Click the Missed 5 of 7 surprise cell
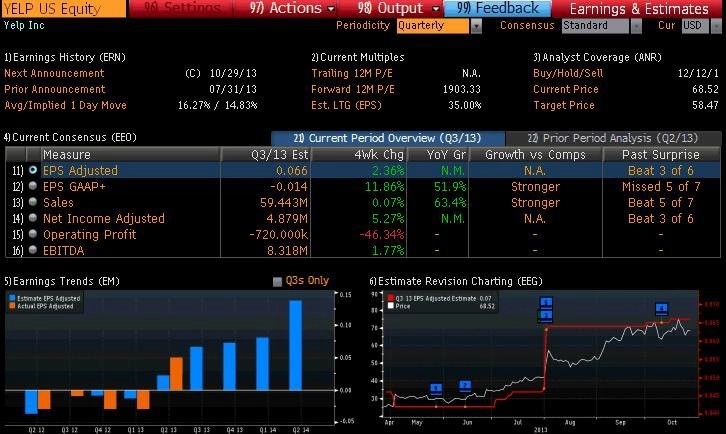 pyautogui.click(x=661, y=187)
